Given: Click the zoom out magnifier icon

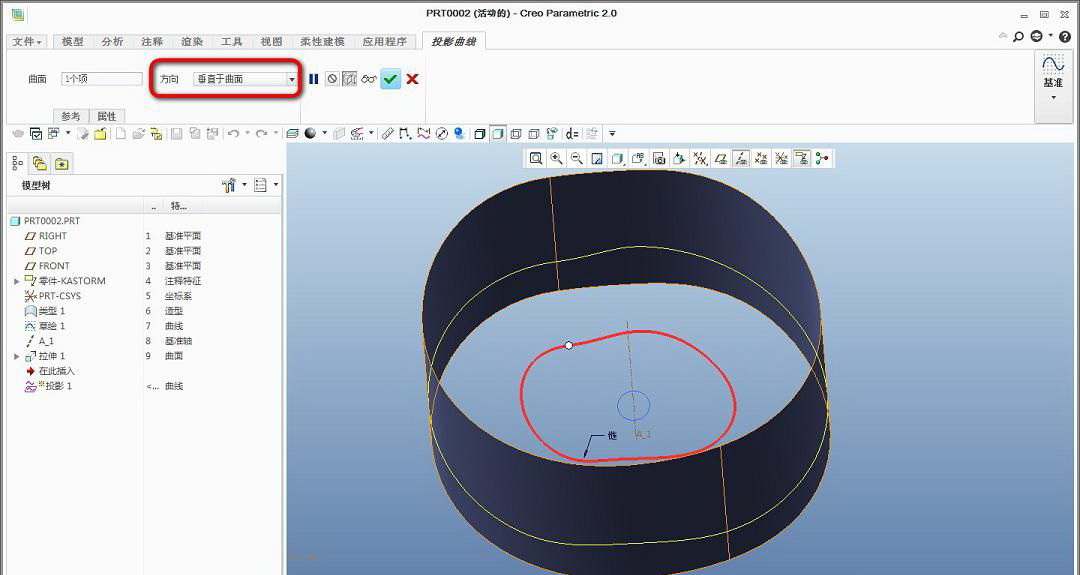Looking at the screenshot, I should coord(577,158).
